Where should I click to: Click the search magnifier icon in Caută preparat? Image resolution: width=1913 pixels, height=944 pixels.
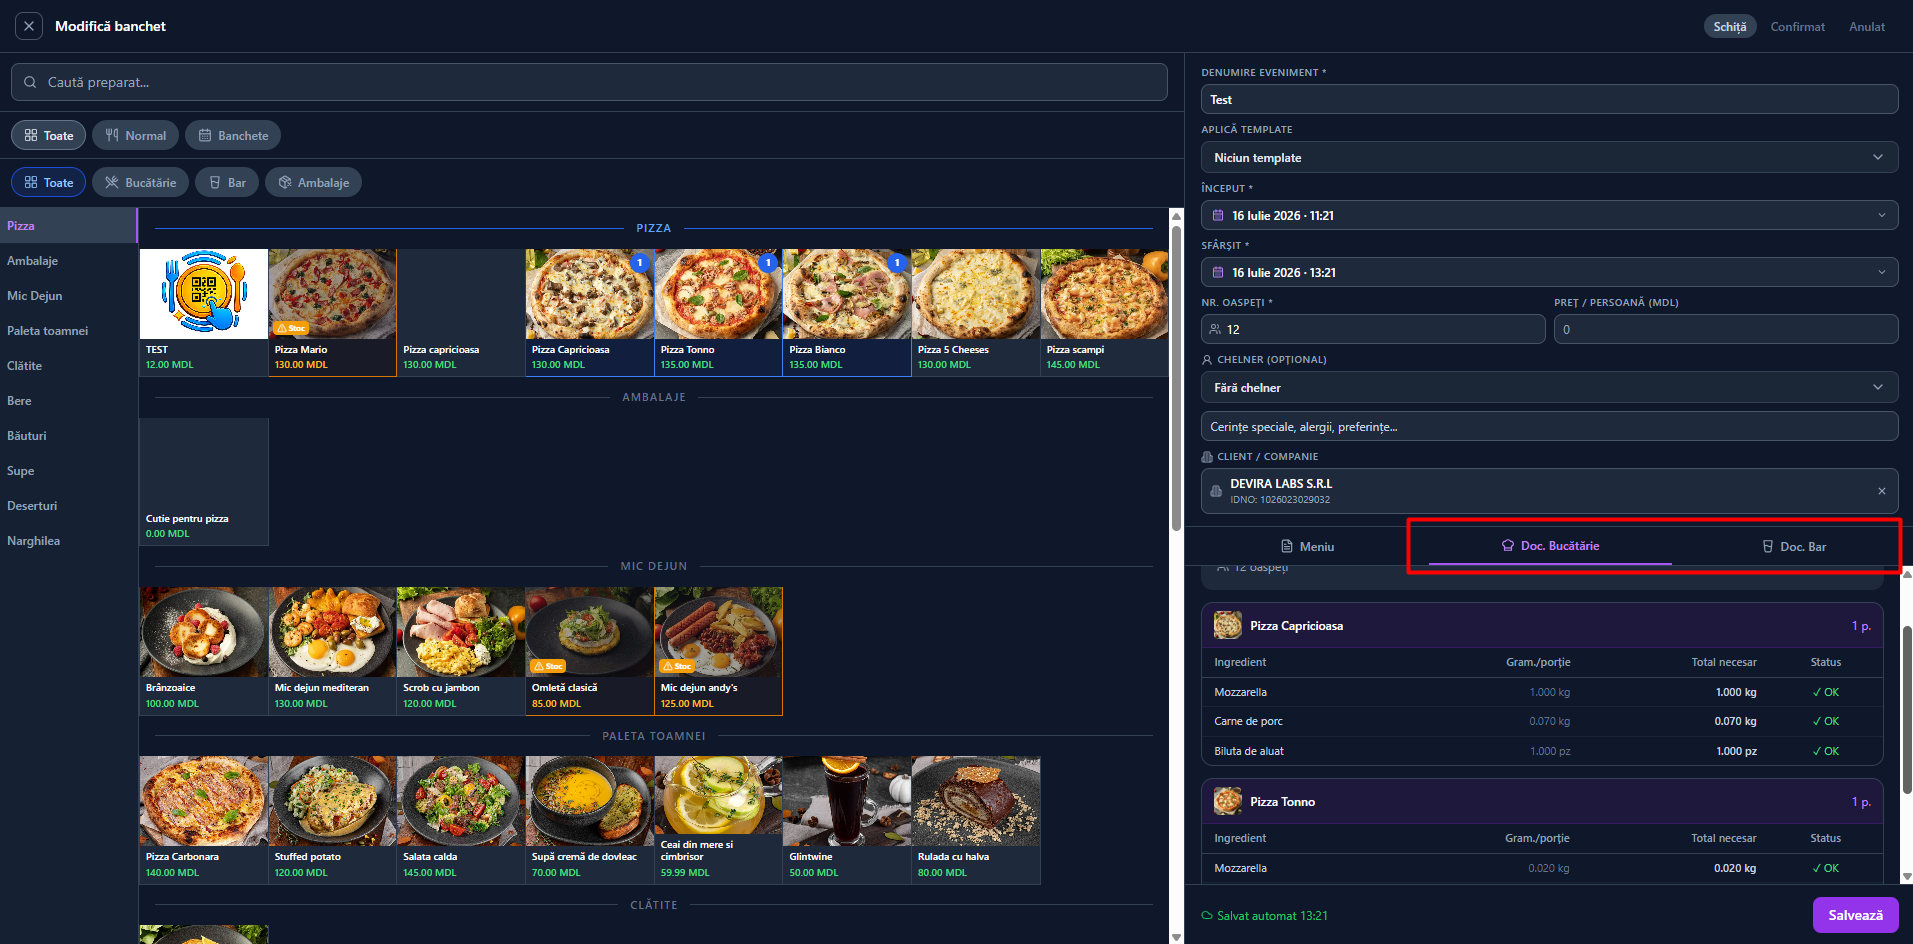pyautogui.click(x=30, y=82)
